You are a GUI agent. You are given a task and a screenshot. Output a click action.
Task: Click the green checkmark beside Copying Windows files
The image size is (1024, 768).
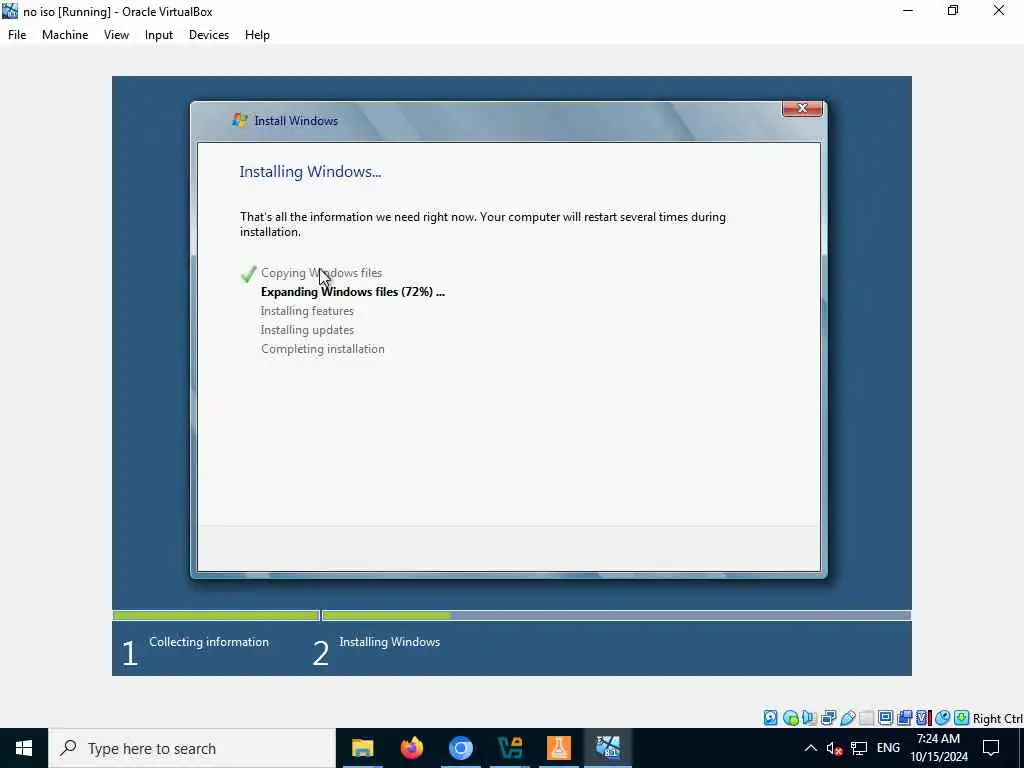tap(248, 274)
